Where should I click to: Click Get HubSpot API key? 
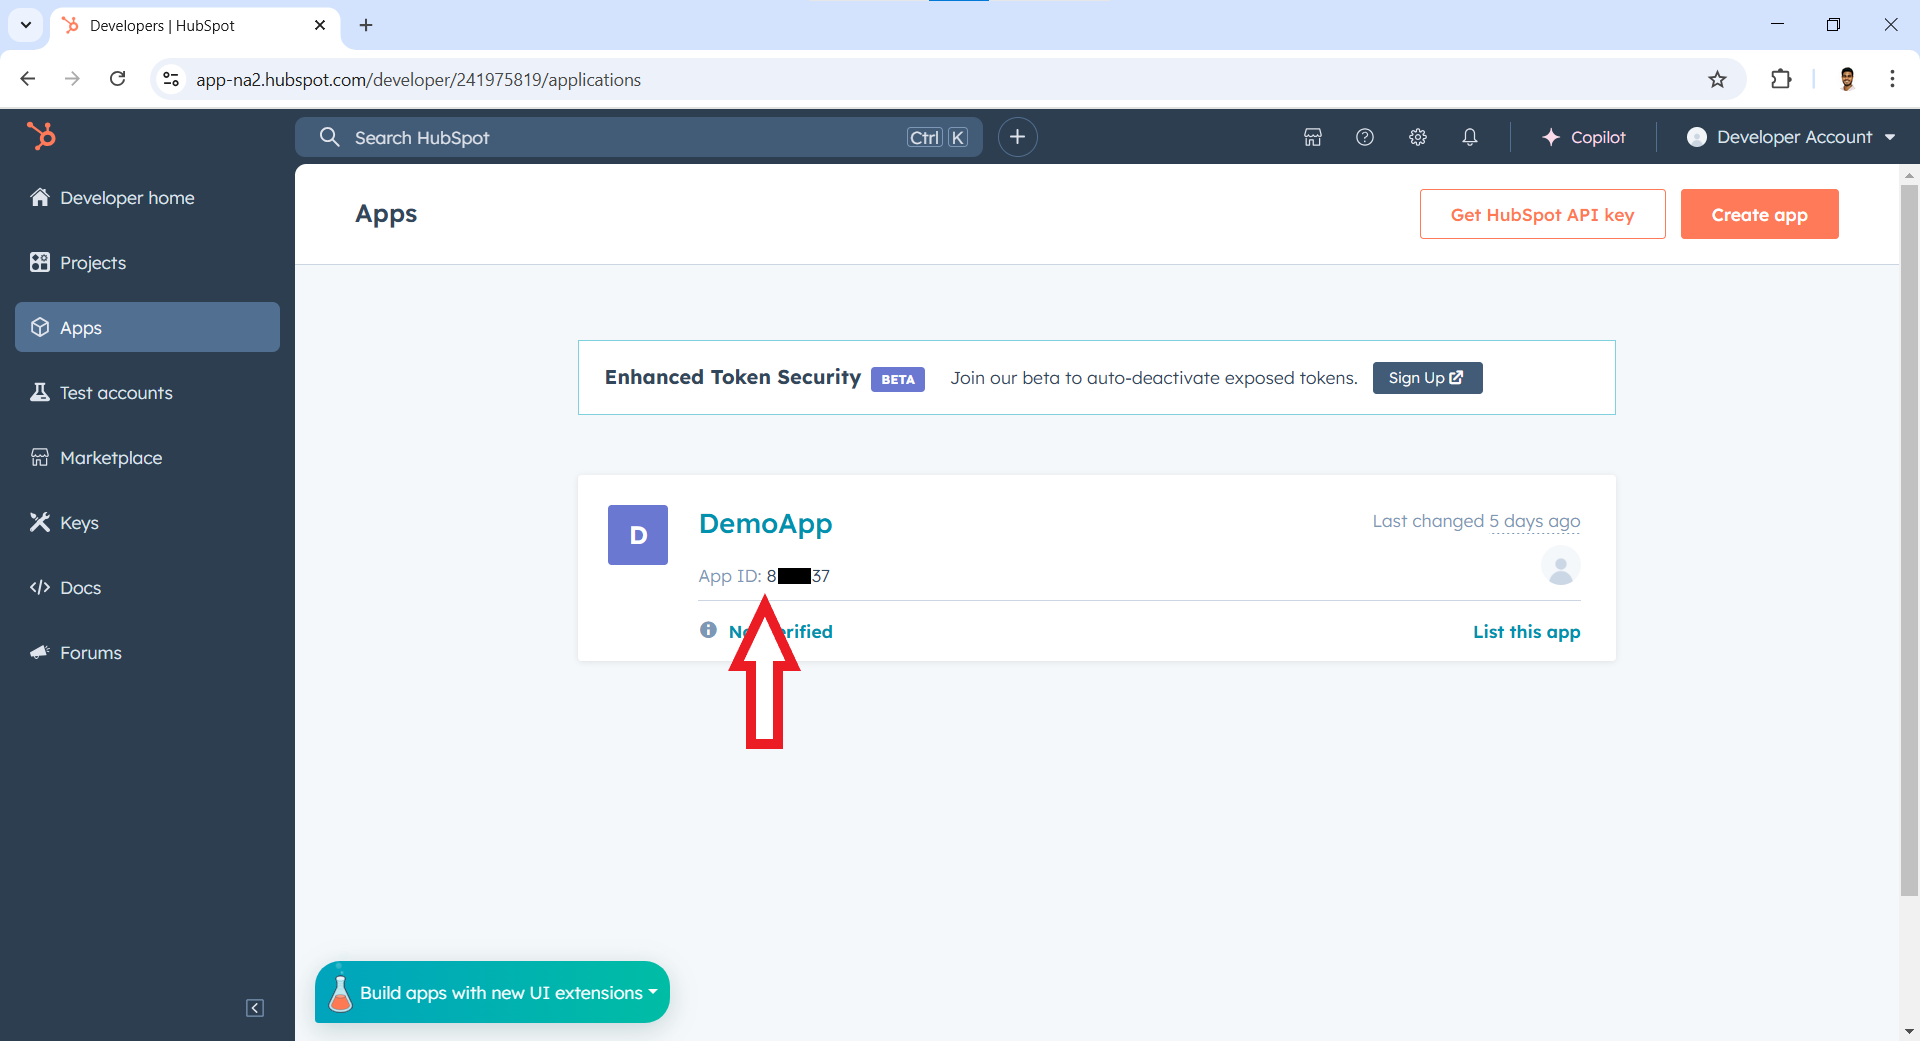1542,214
